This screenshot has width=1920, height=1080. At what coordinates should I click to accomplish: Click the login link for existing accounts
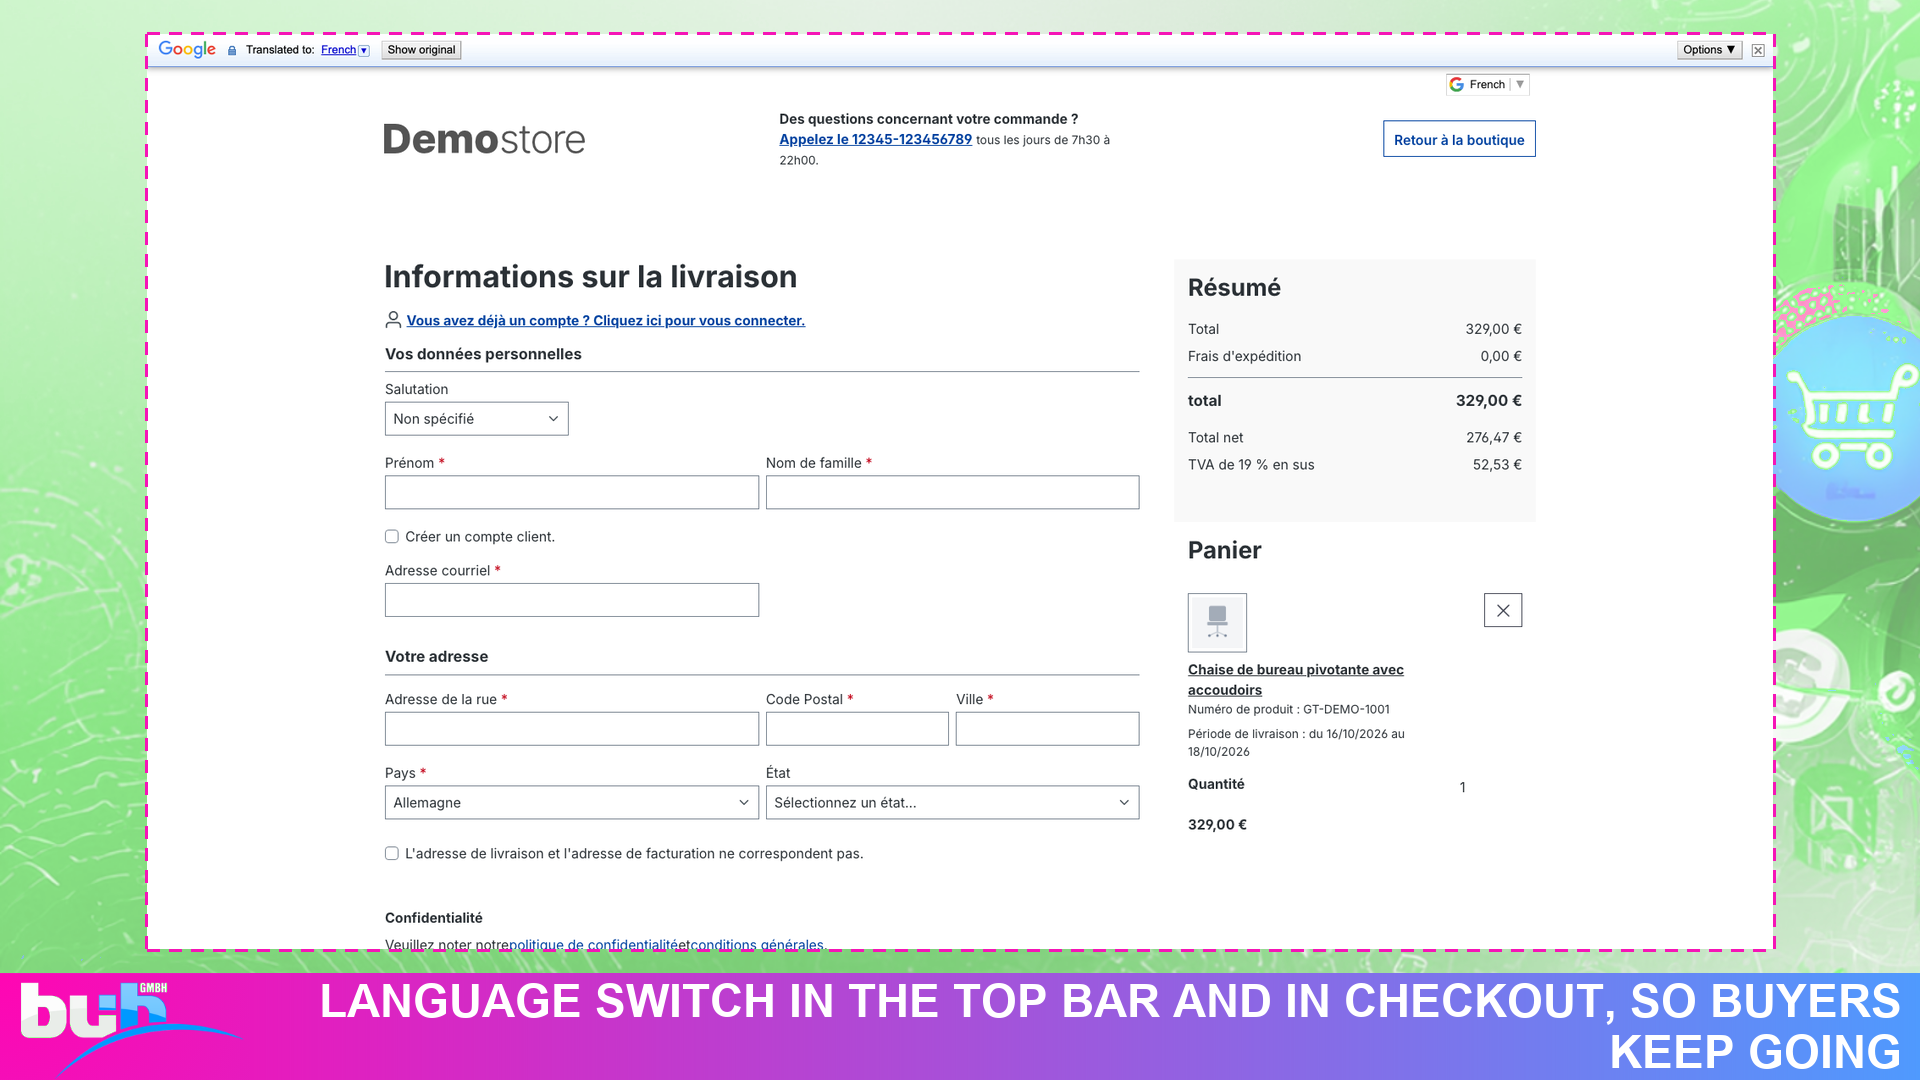click(x=605, y=321)
